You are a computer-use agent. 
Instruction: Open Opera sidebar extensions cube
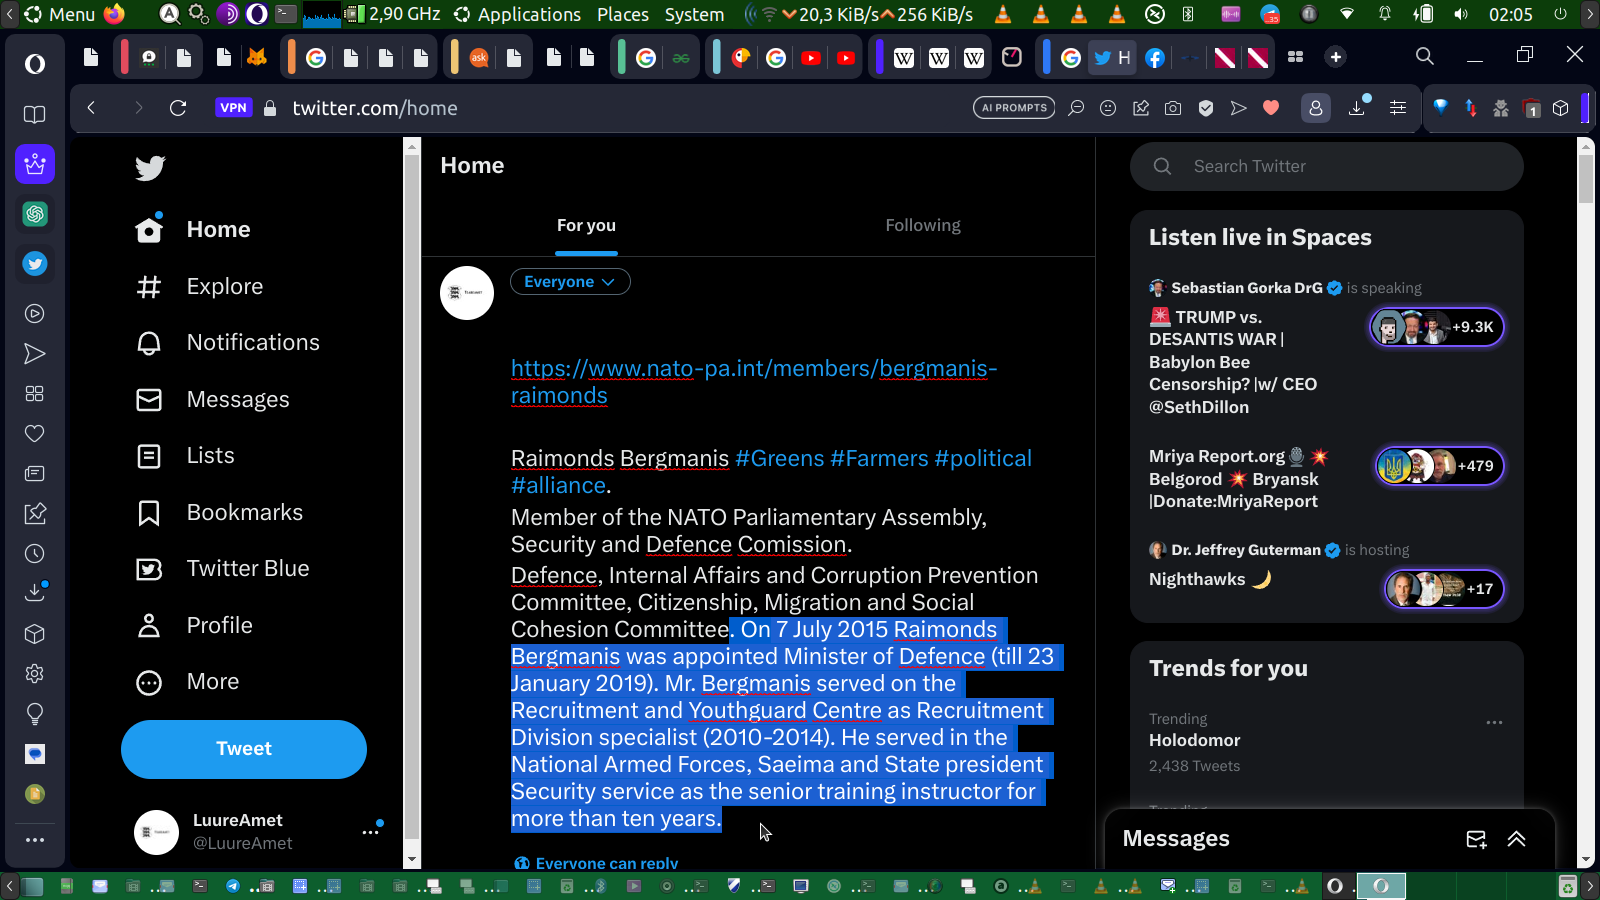[35, 634]
